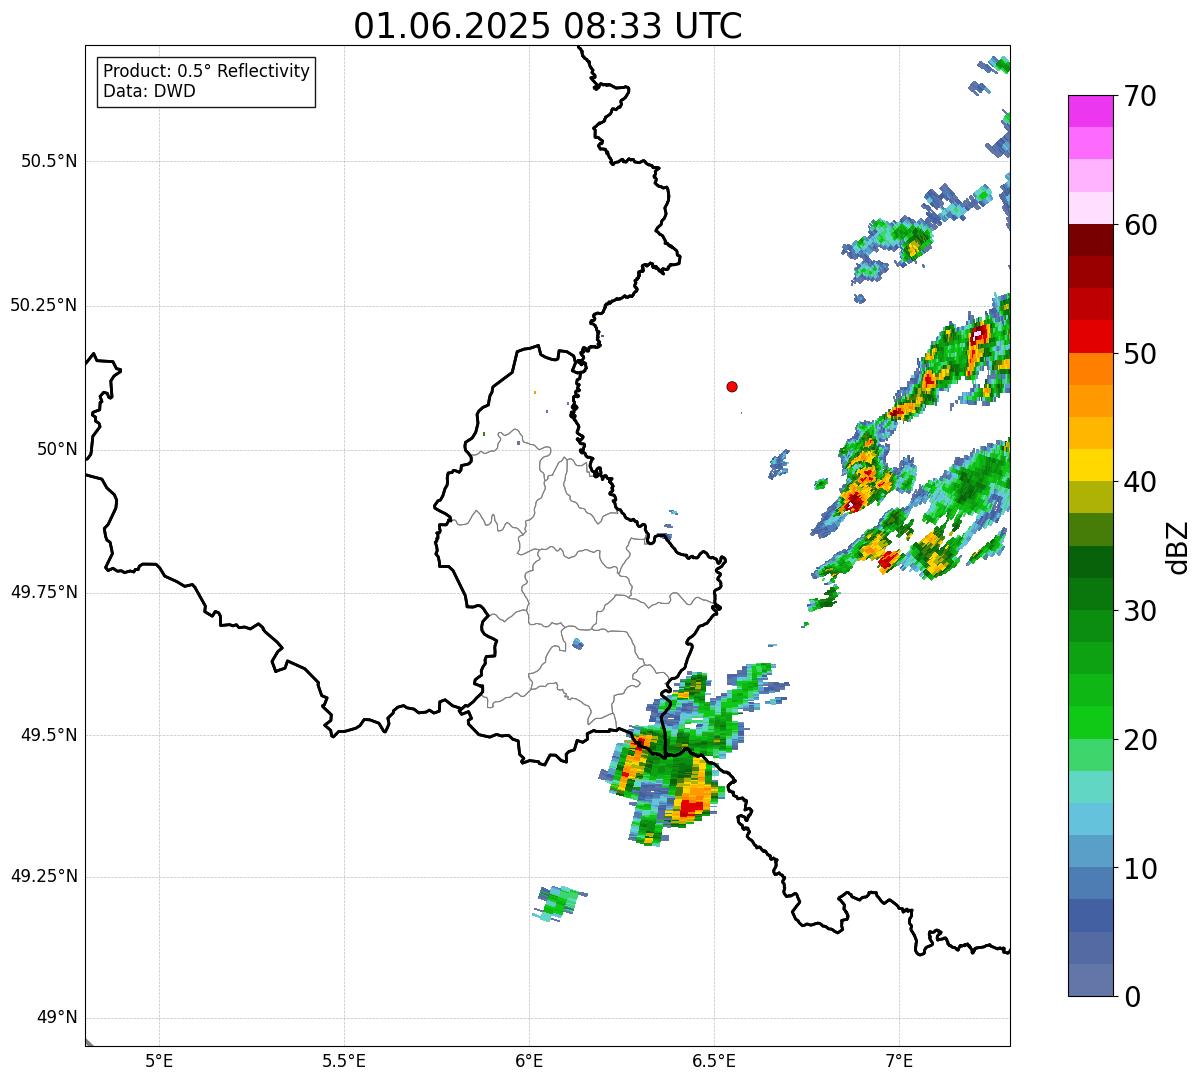Click the 49°N latitude label

[57, 1018]
